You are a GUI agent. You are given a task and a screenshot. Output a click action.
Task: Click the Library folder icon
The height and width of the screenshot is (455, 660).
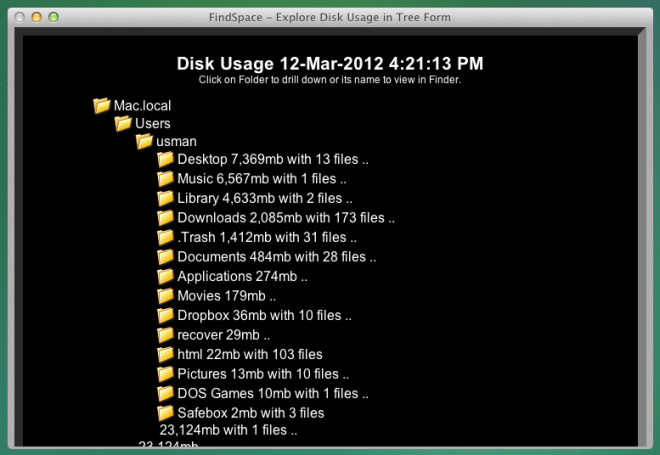[165, 198]
